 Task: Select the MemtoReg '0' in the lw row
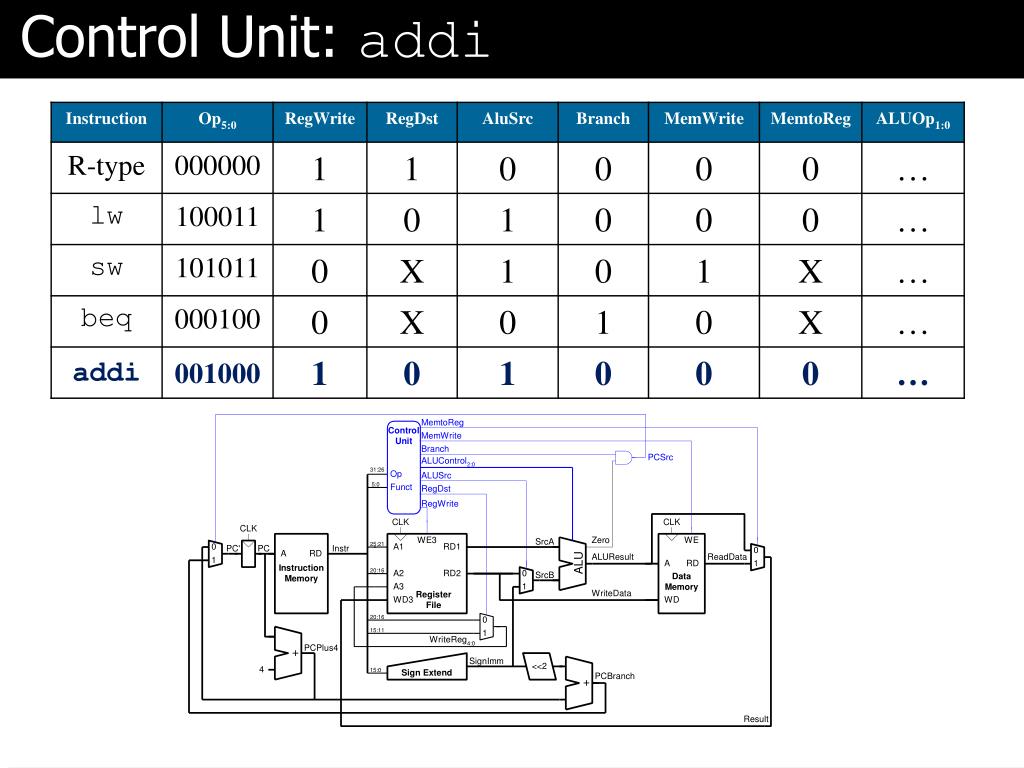point(810,220)
